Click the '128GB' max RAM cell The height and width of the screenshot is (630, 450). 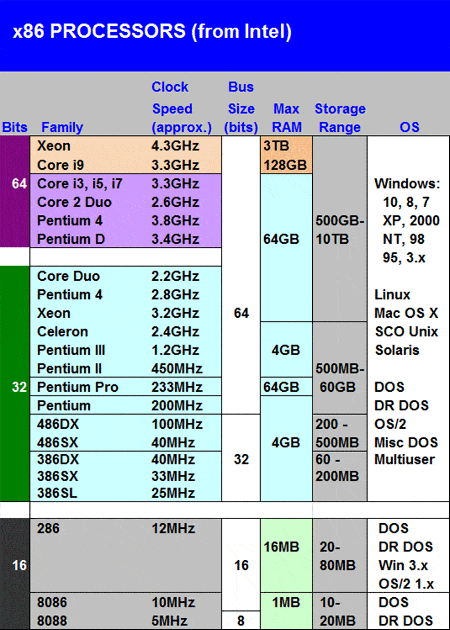coord(285,165)
